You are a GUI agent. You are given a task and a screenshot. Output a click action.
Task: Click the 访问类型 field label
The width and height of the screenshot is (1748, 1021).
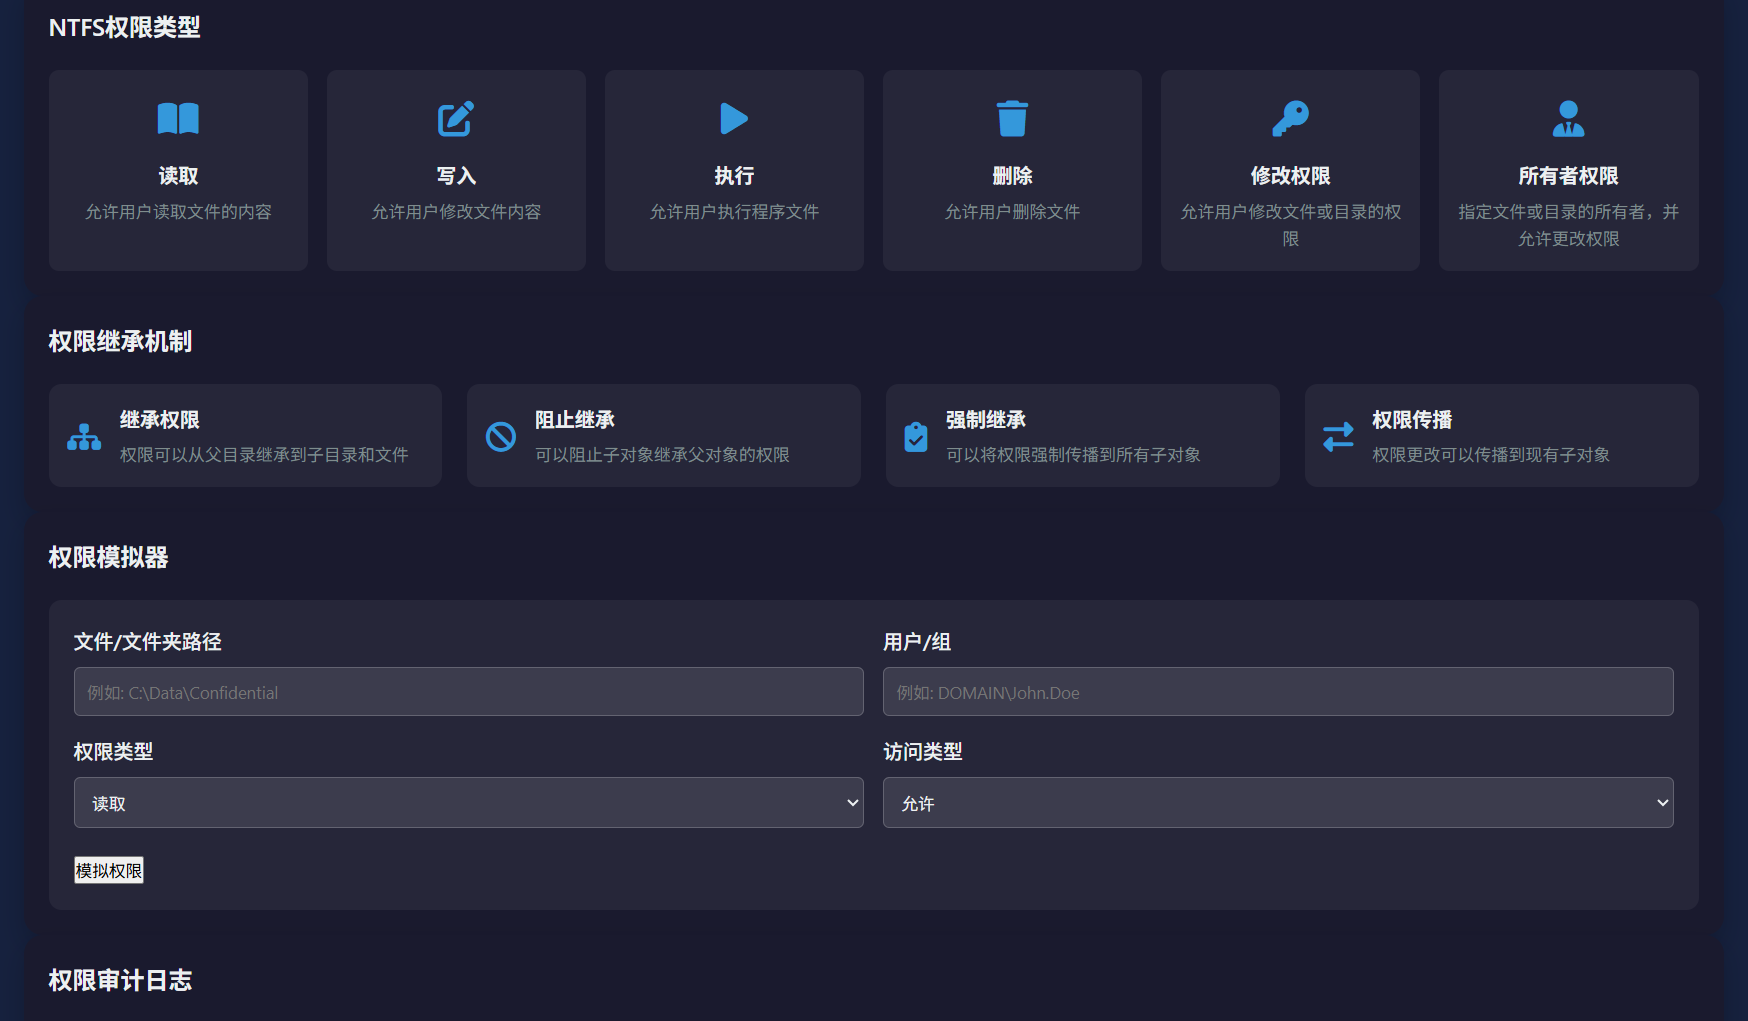tap(922, 752)
